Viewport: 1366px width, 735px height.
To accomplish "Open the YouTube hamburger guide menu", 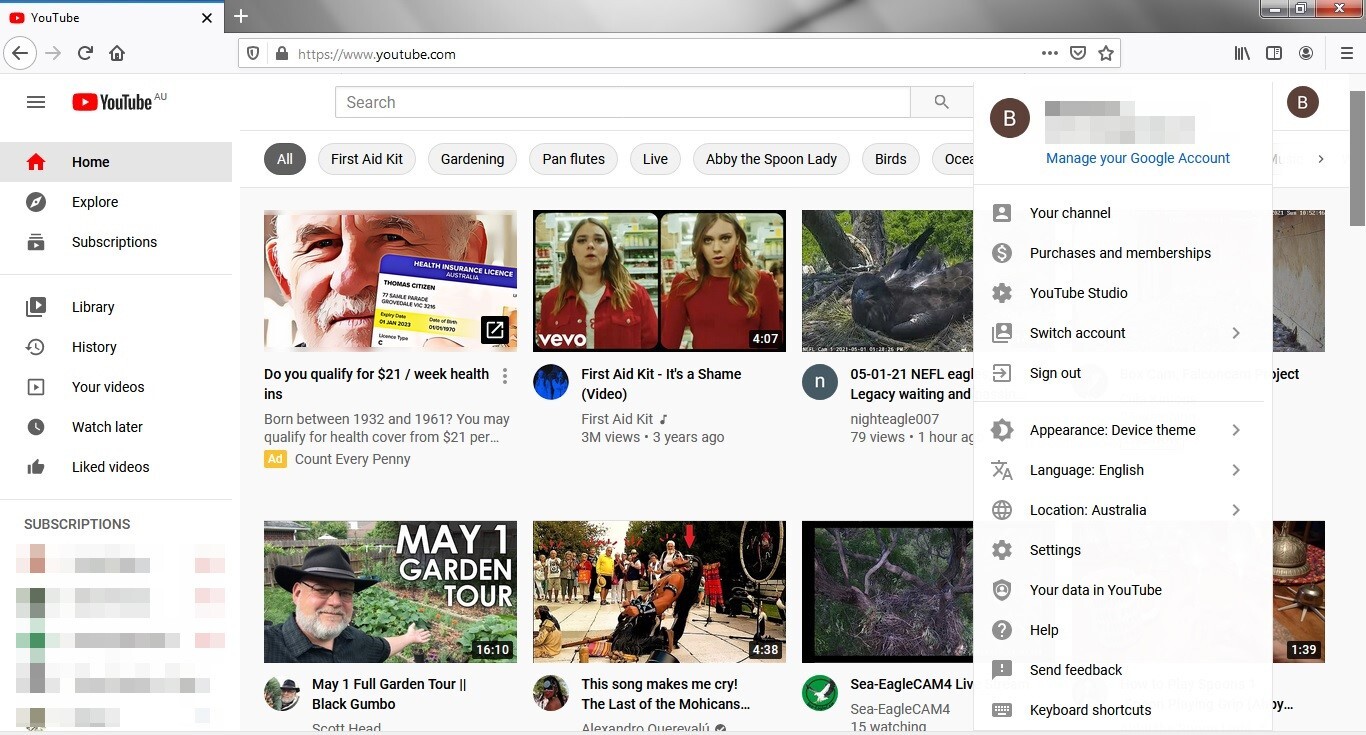I will pyautogui.click(x=36, y=102).
